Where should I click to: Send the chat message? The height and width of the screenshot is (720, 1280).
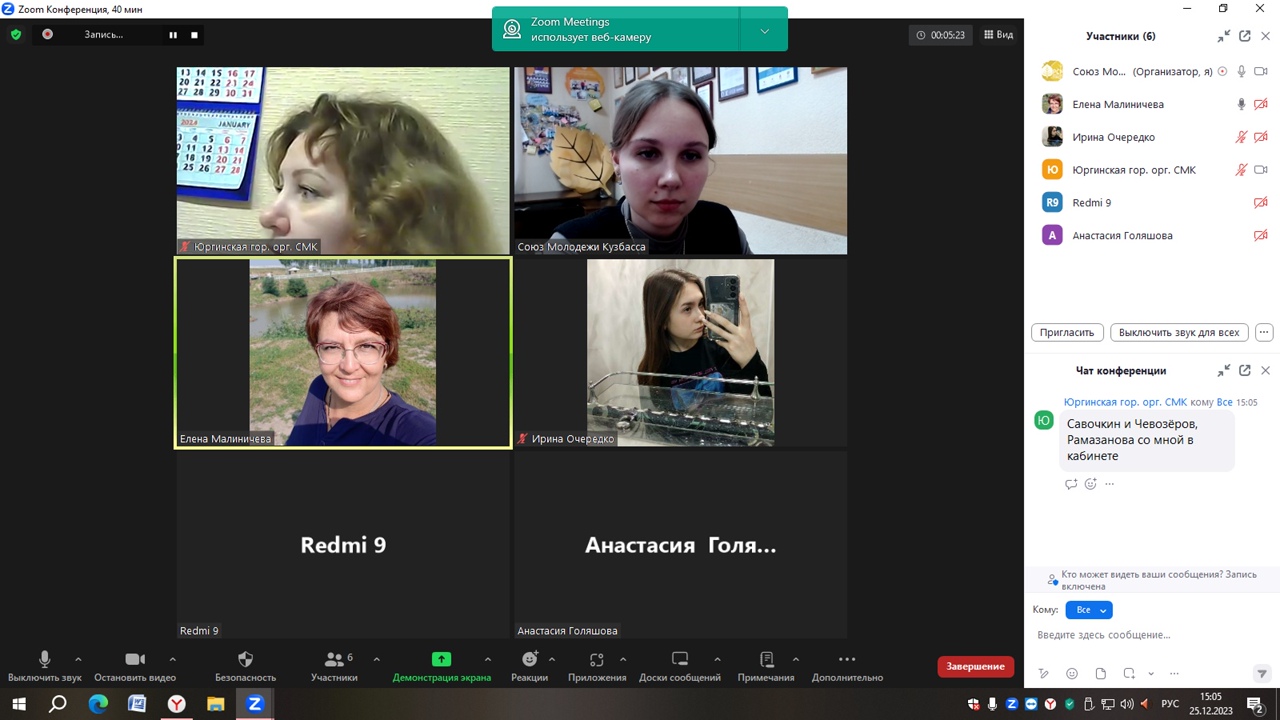[1262, 674]
